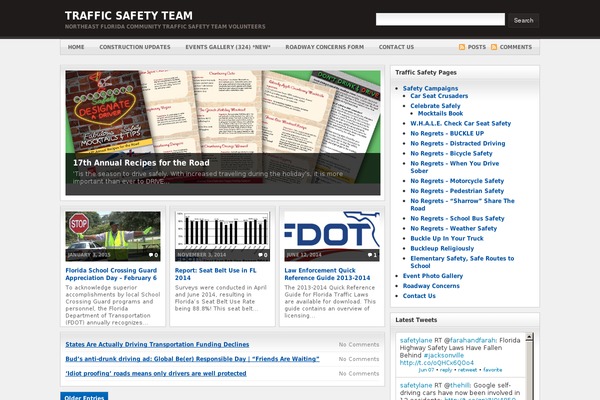
Task: Click the Latest Tweets scrollbar up arrow
Action: click(530, 337)
